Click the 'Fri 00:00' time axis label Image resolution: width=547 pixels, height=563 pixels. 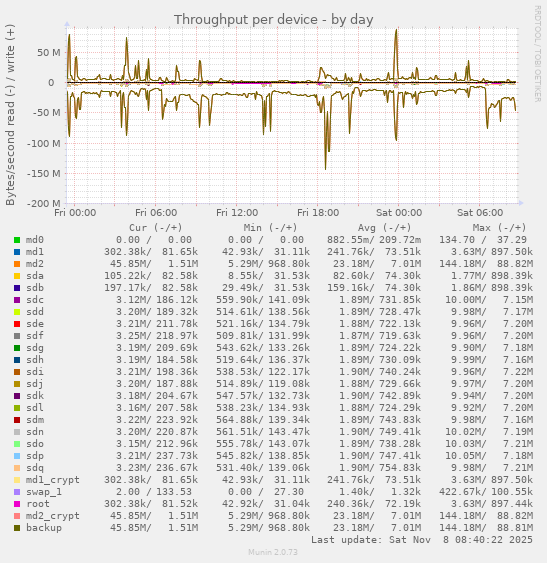click(x=75, y=213)
